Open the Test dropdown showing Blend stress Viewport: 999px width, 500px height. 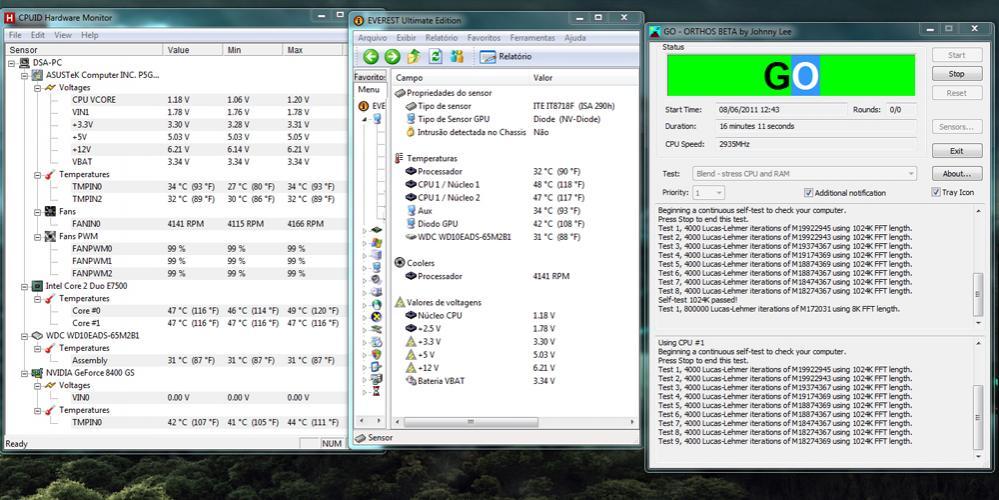pos(804,173)
